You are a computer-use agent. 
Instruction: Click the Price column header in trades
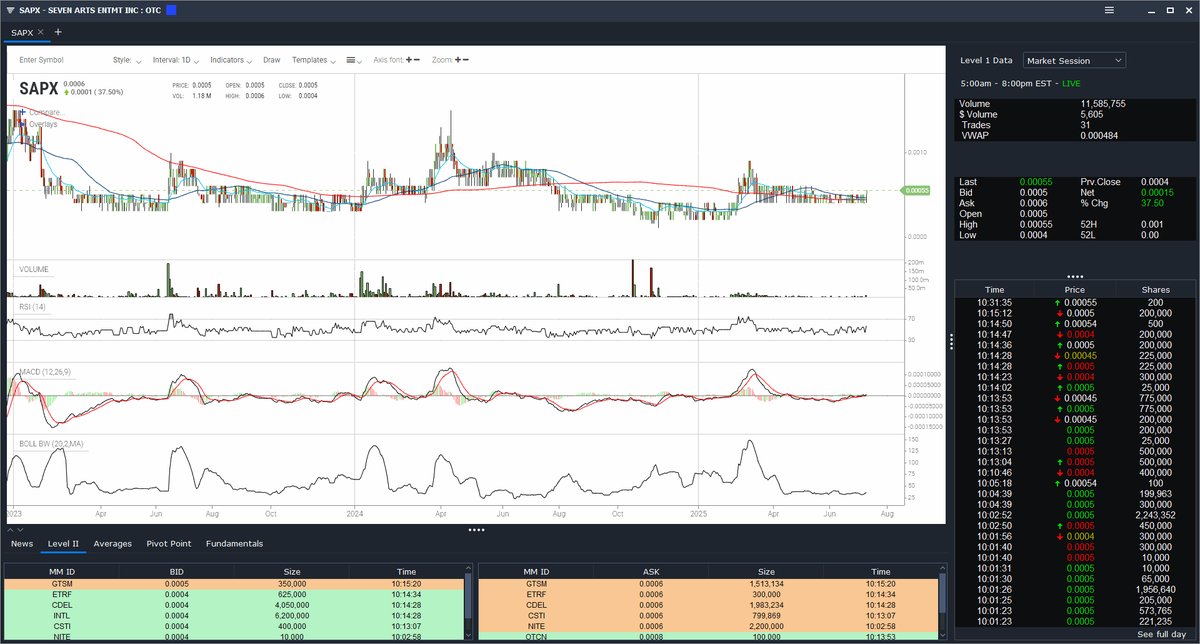[1074, 289]
